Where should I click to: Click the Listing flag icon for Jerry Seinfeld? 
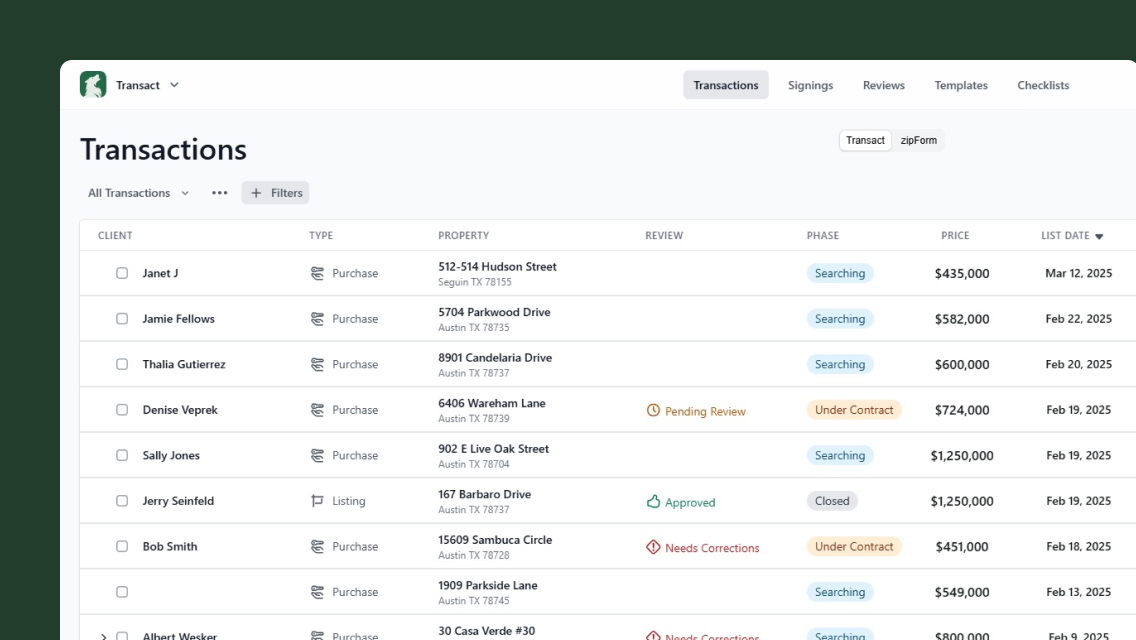click(318, 501)
